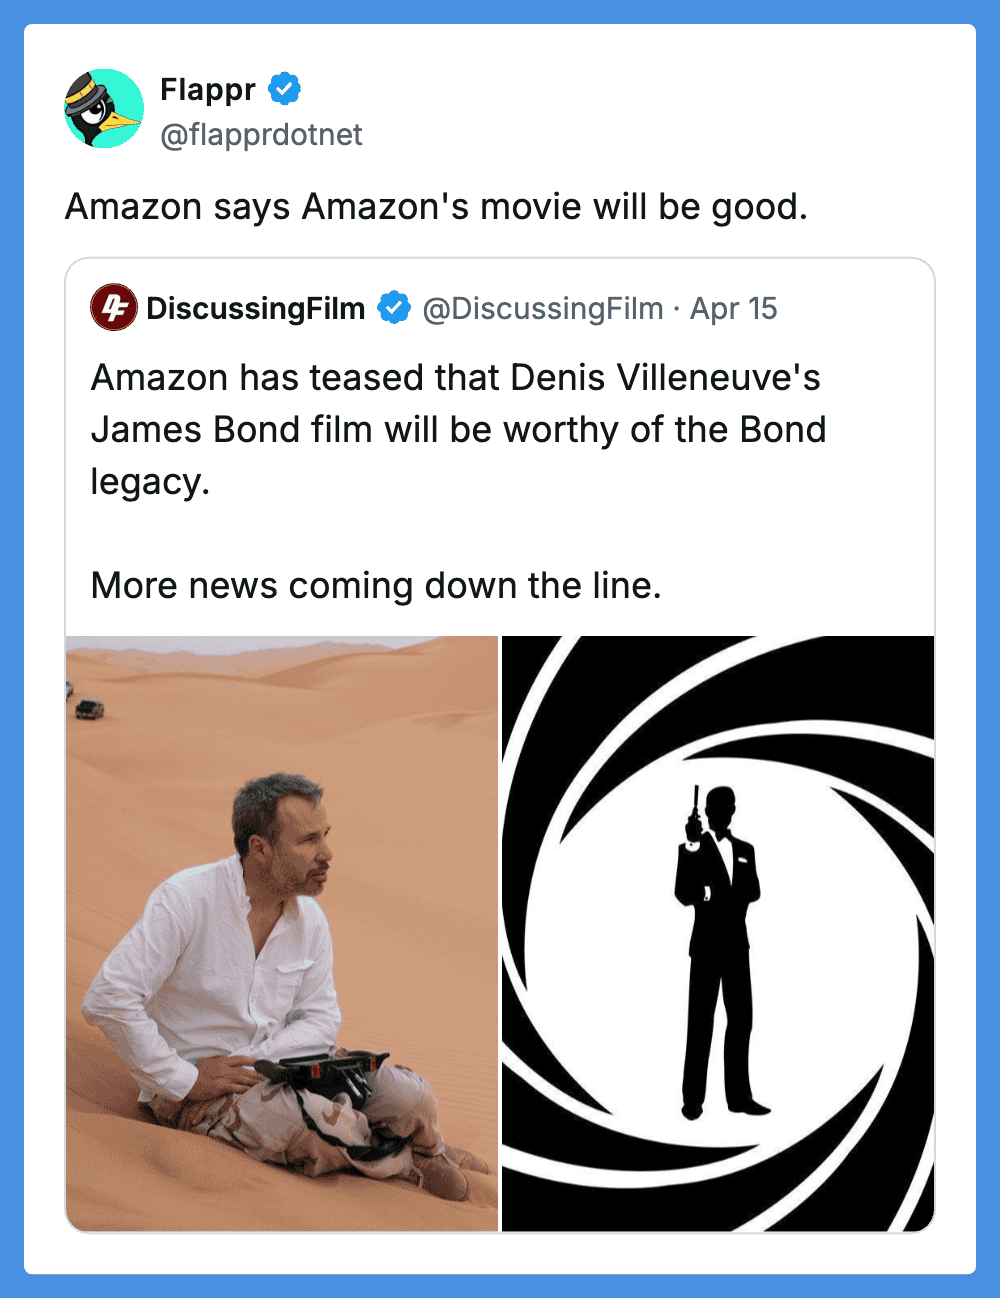
Task: Click the James Bond silhouette figure
Action: point(718,951)
